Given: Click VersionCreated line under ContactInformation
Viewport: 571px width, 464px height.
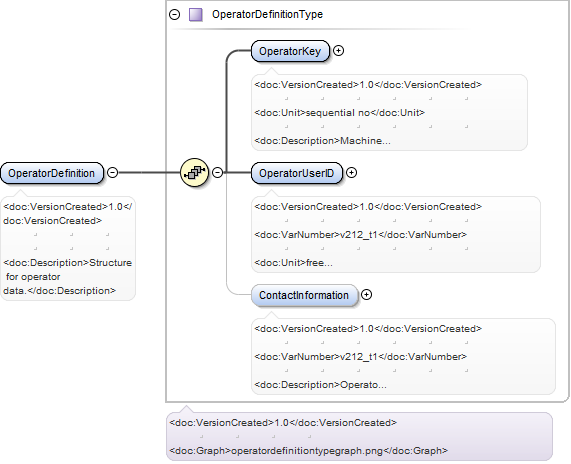Looking at the screenshot, I should [x=368, y=329].
